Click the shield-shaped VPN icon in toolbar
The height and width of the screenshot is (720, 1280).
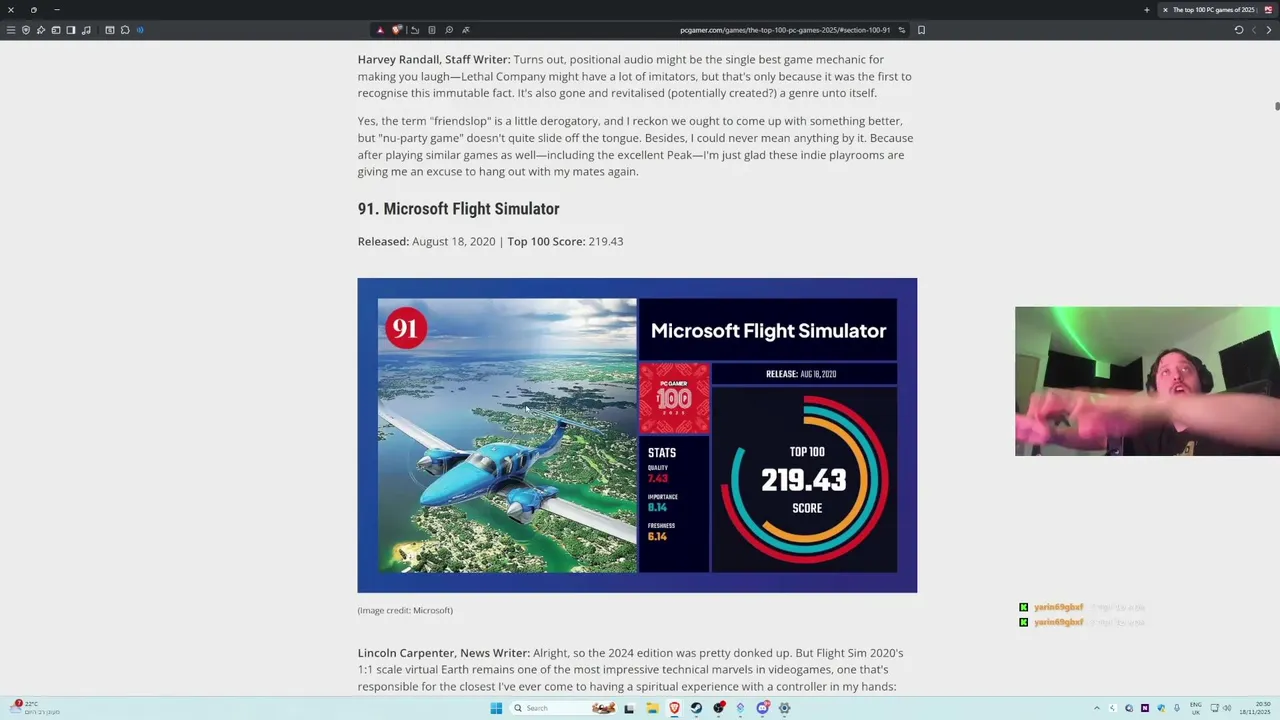[x=26, y=30]
